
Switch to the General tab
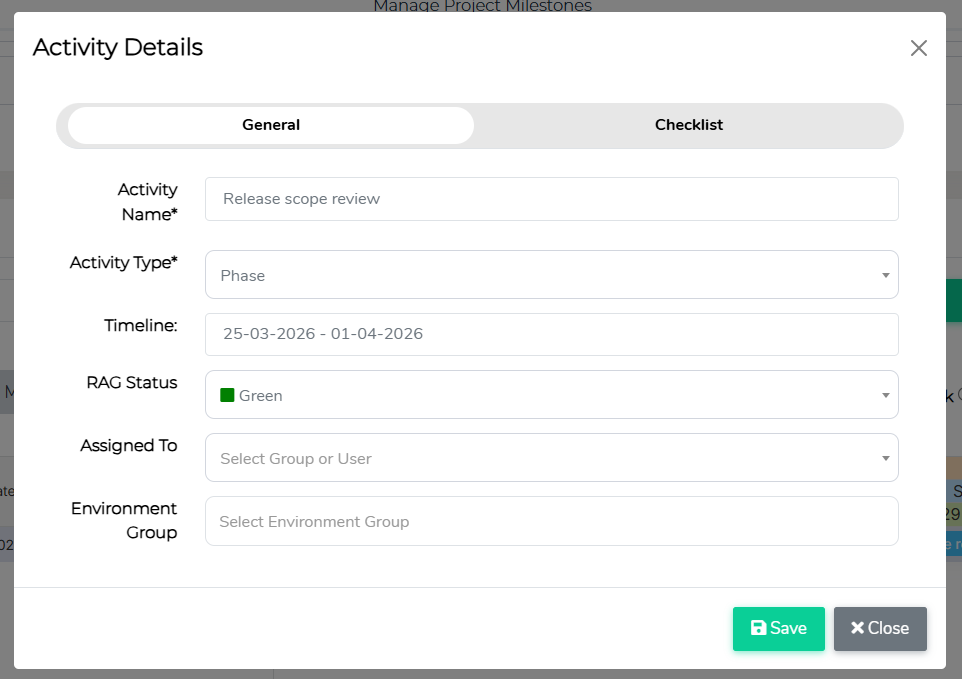pyautogui.click(x=271, y=125)
